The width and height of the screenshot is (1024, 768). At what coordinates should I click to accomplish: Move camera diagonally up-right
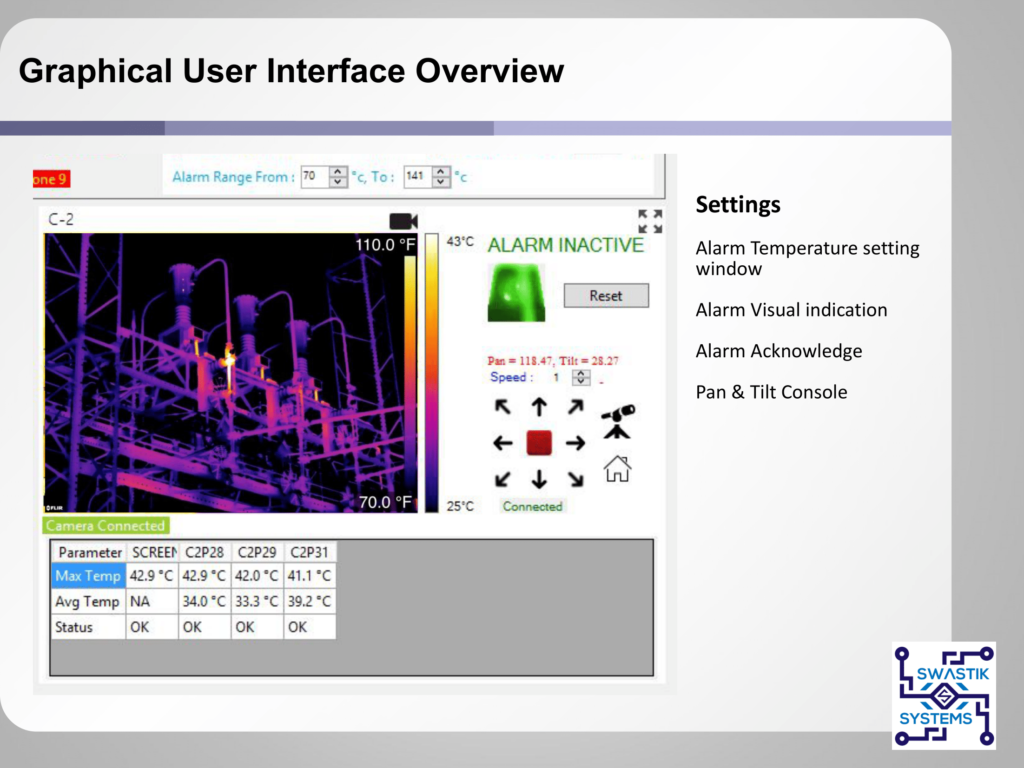tap(575, 407)
